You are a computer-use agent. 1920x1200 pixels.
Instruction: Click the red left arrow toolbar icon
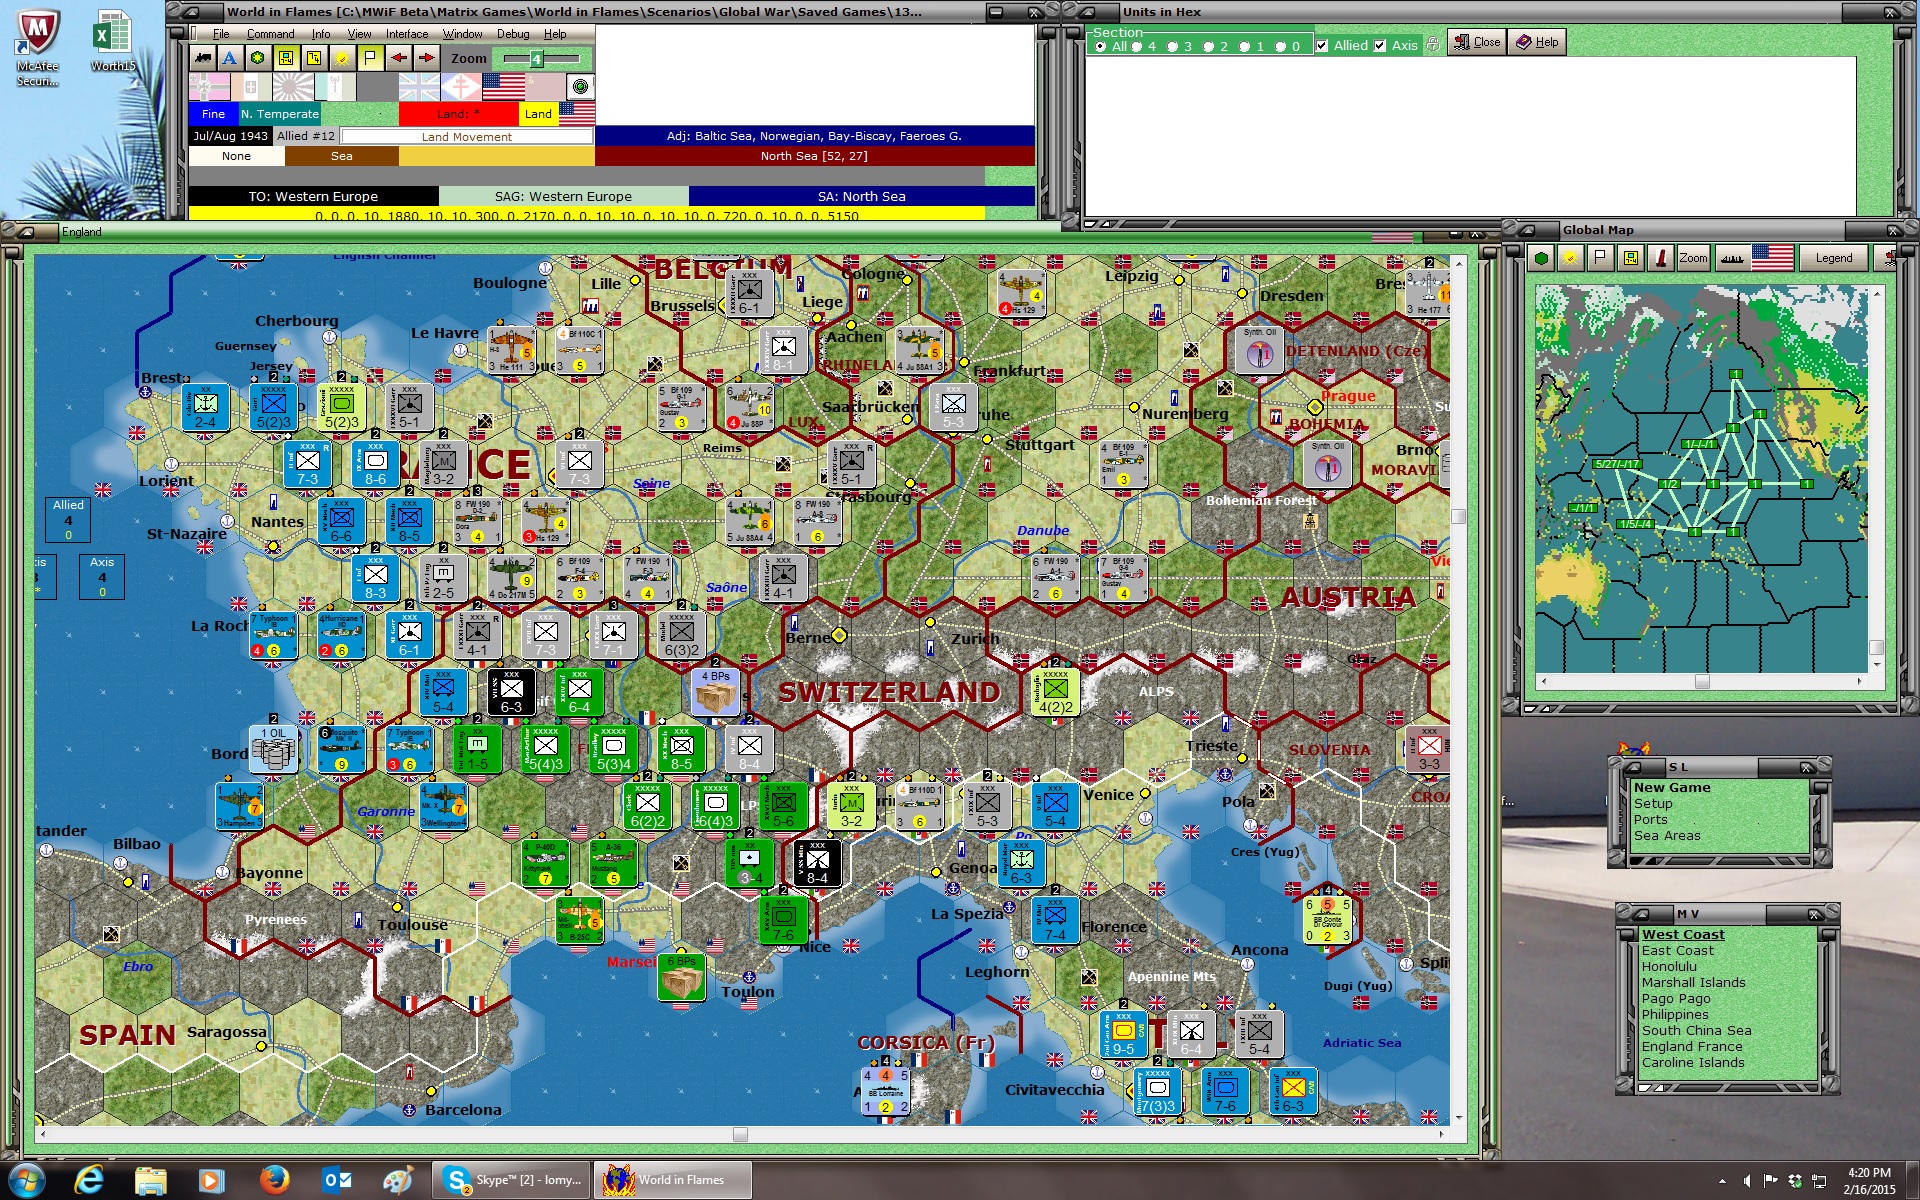(398, 58)
